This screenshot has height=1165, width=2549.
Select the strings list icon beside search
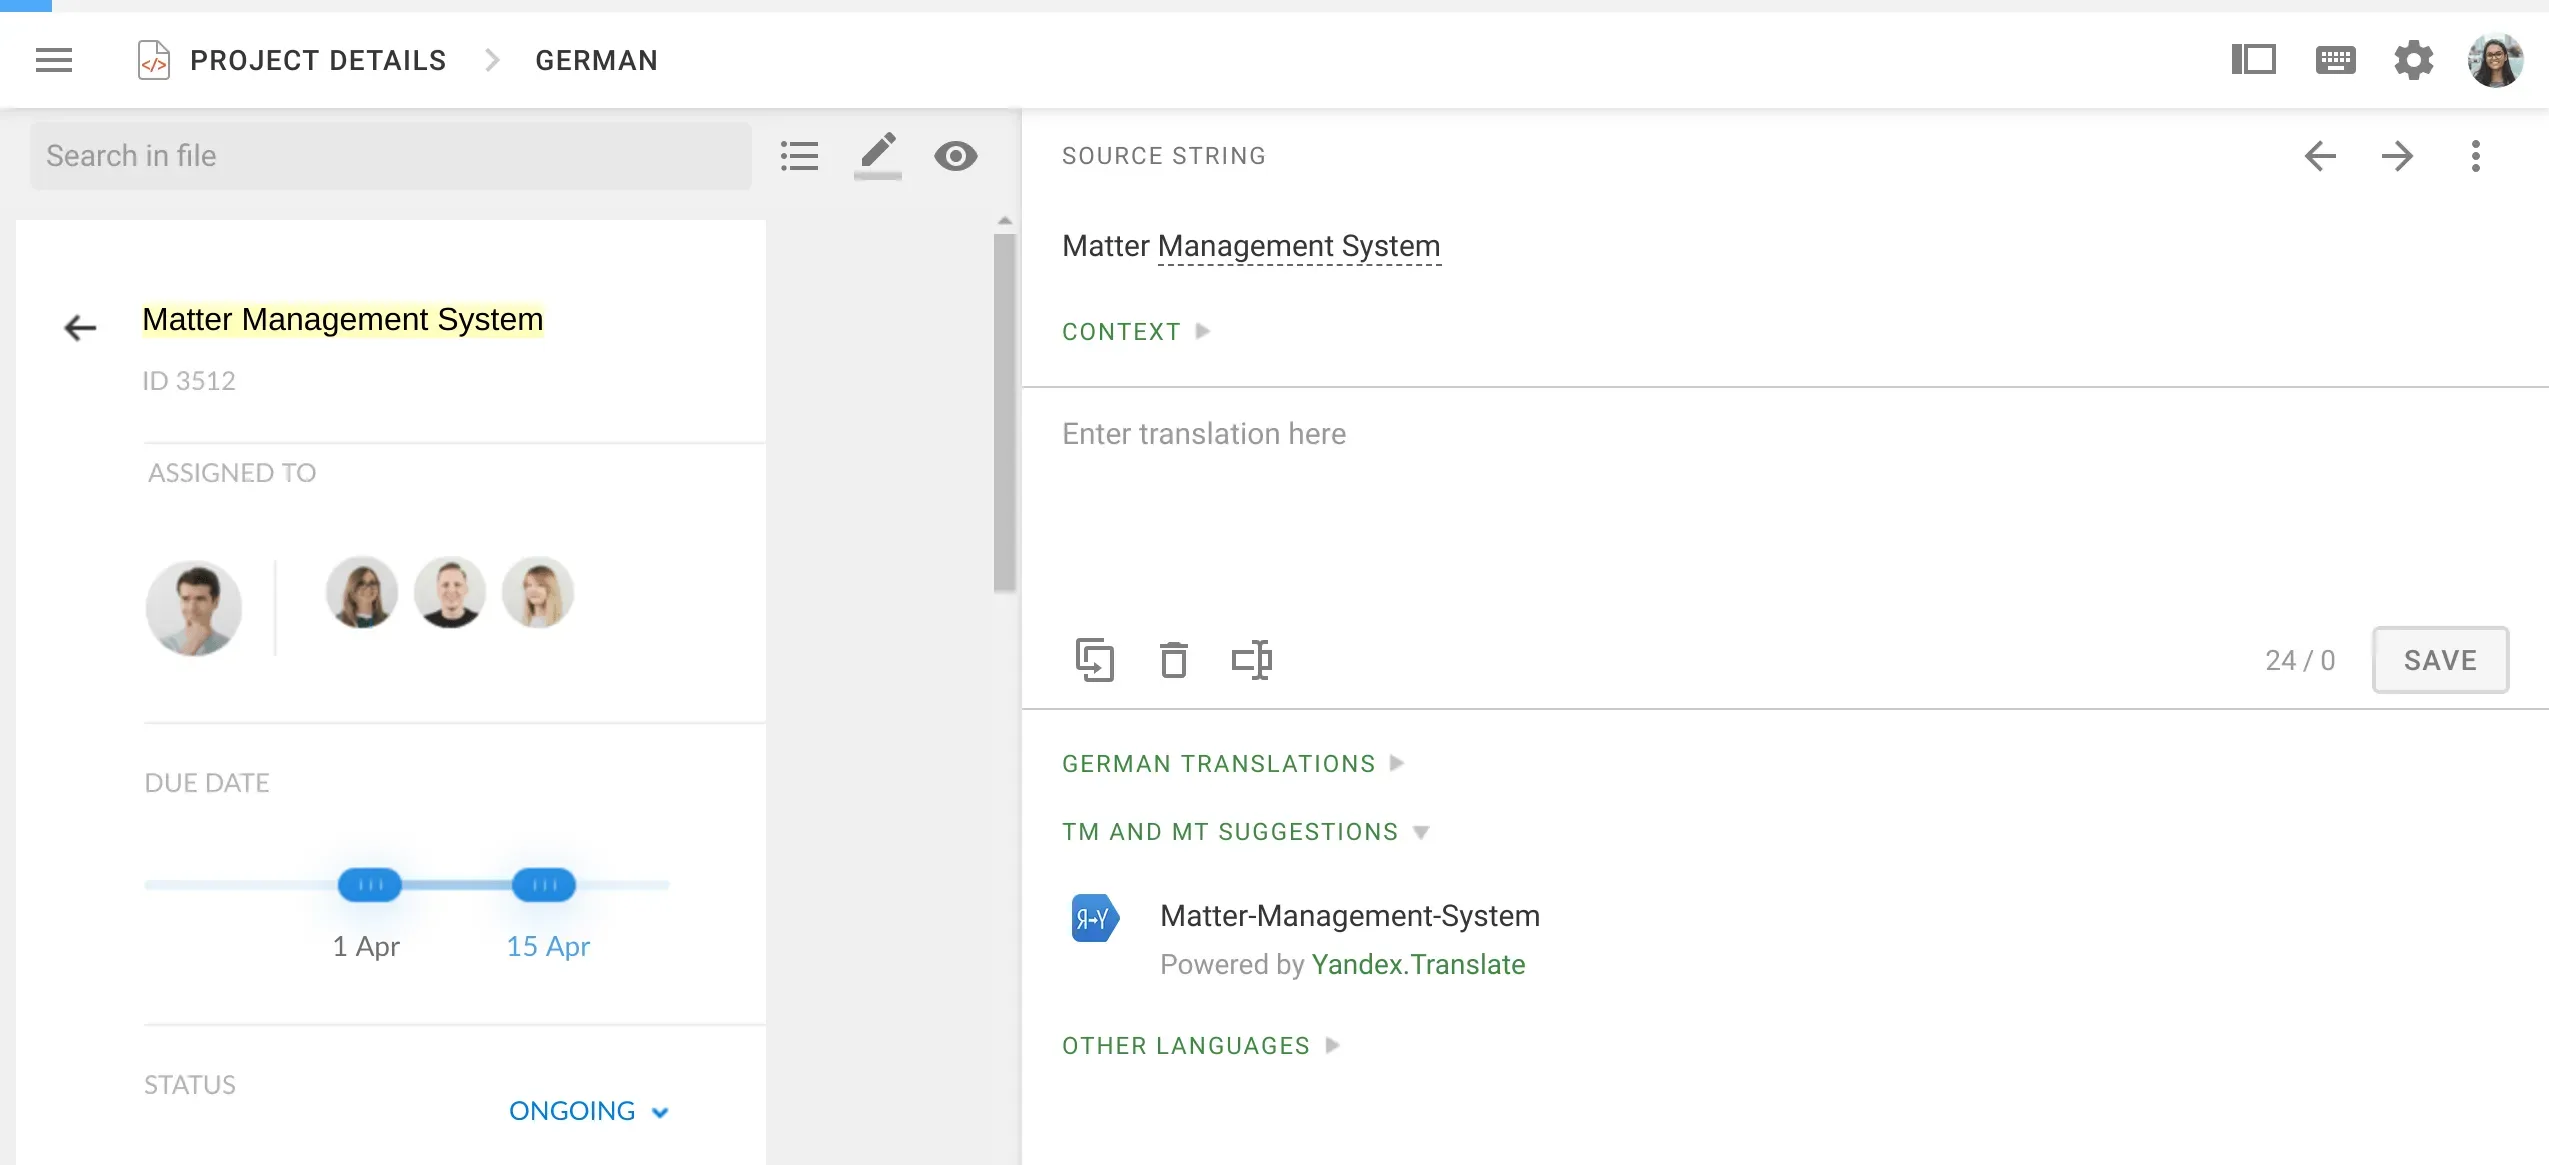[799, 155]
